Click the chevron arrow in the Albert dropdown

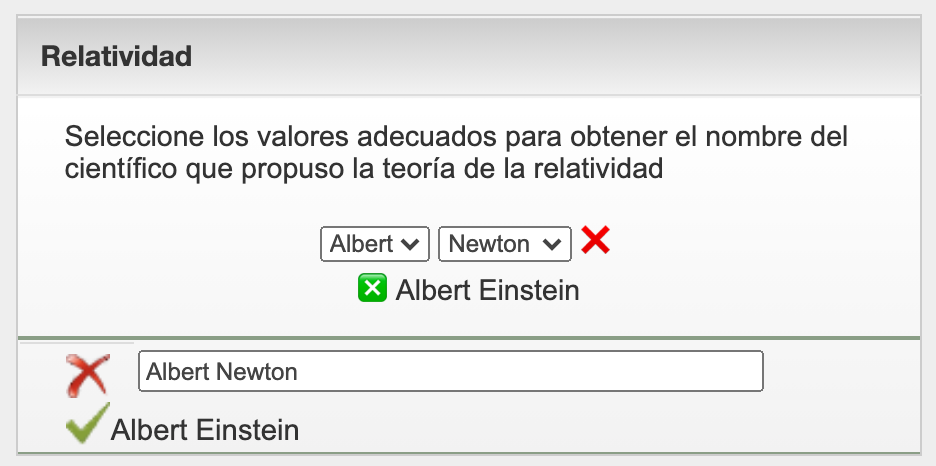[408, 244]
